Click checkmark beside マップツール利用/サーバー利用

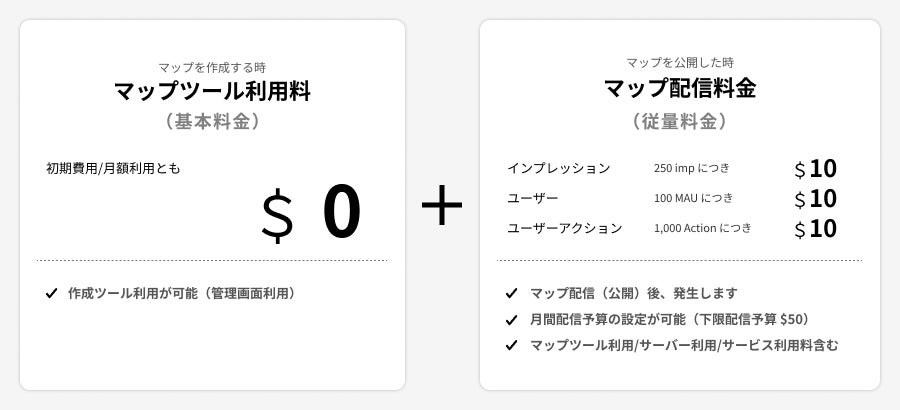click(x=511, y=346)
